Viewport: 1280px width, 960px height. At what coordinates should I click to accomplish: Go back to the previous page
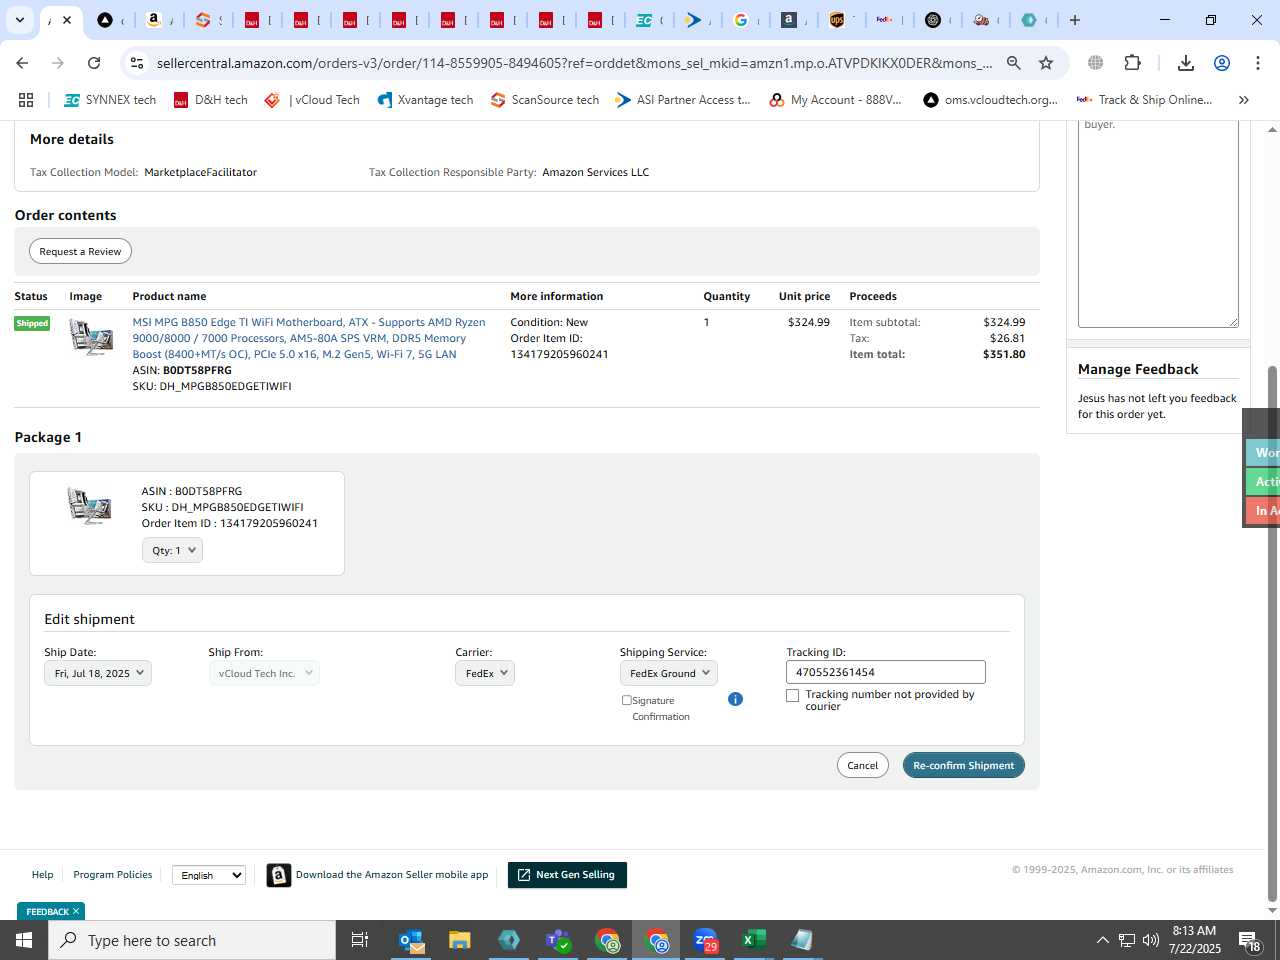[x=22, y=63]
